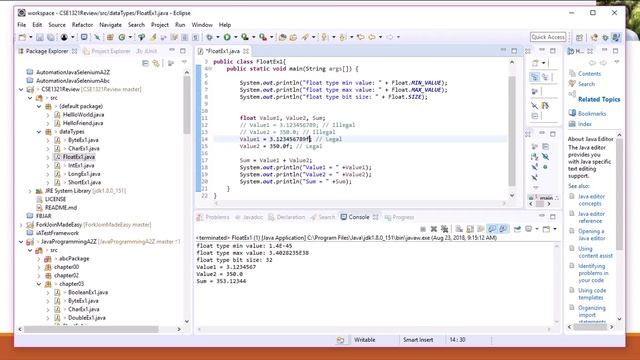Image resolution: width=640 pixels, height=360 pixels.
Task: Click the Open Perspective icon
Action: pos(579,37)
